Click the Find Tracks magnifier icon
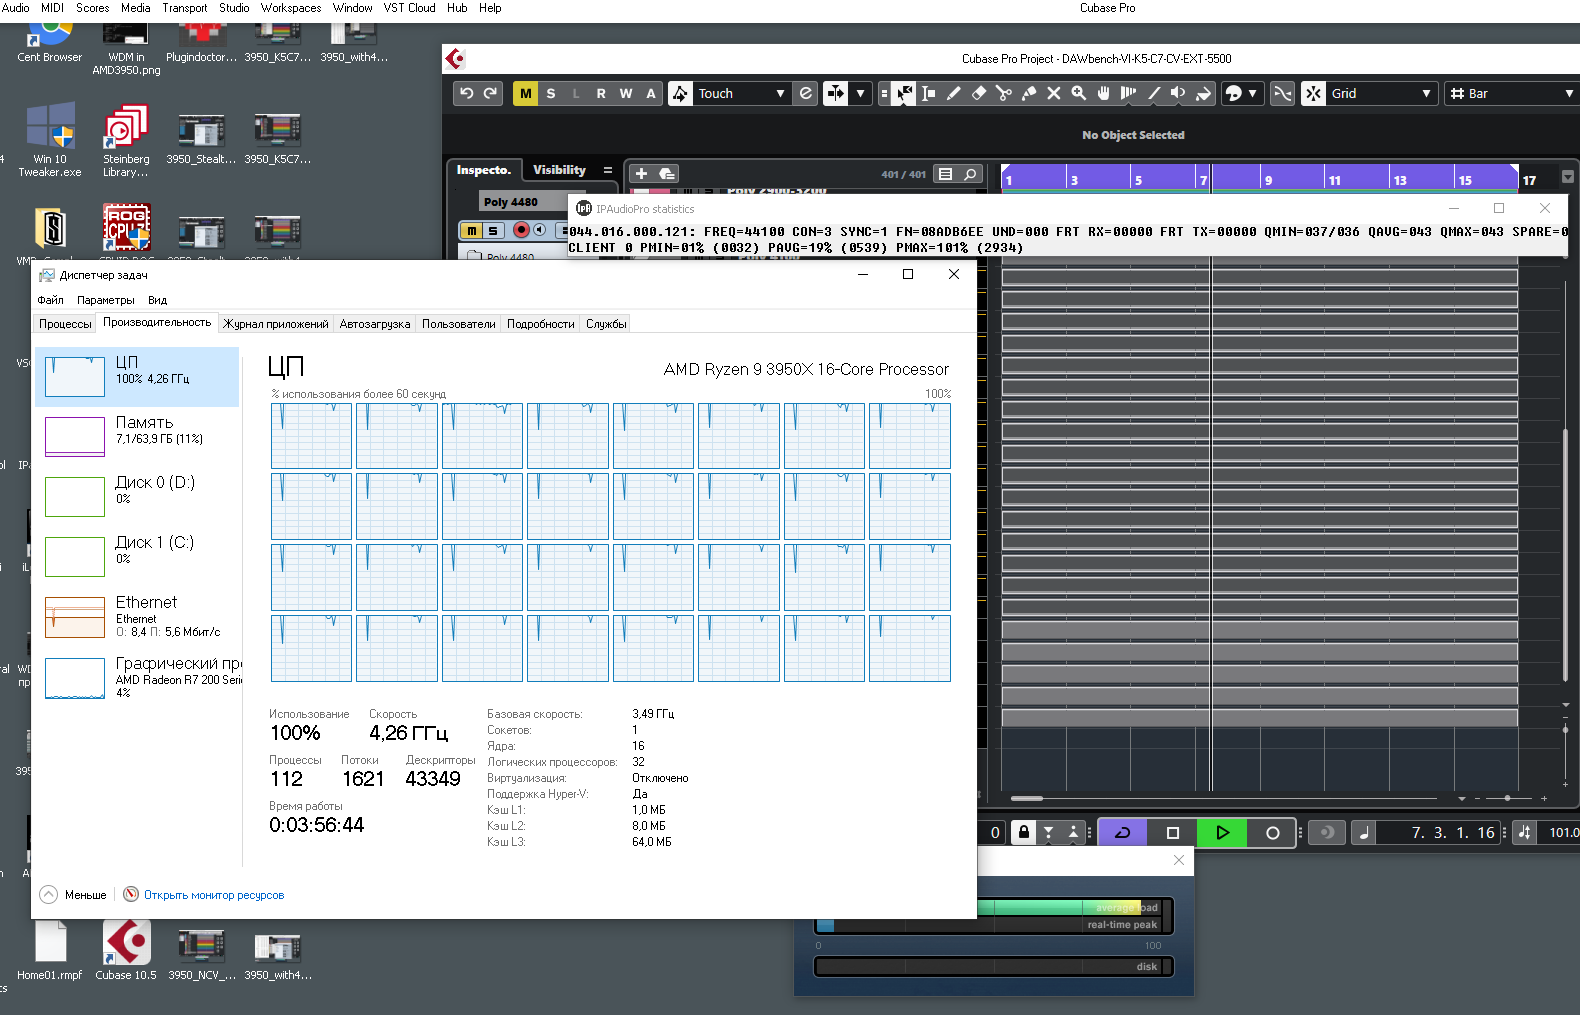 point(970,174)
